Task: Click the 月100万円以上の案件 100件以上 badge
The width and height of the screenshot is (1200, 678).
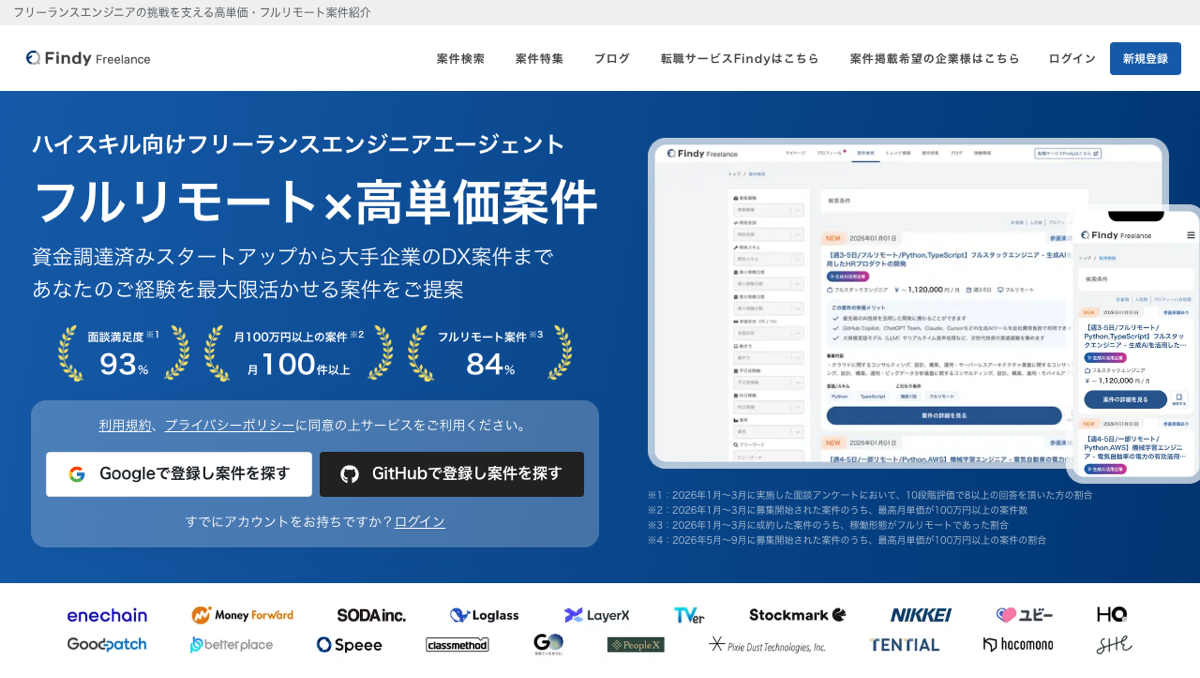Action: coord(298,353)
